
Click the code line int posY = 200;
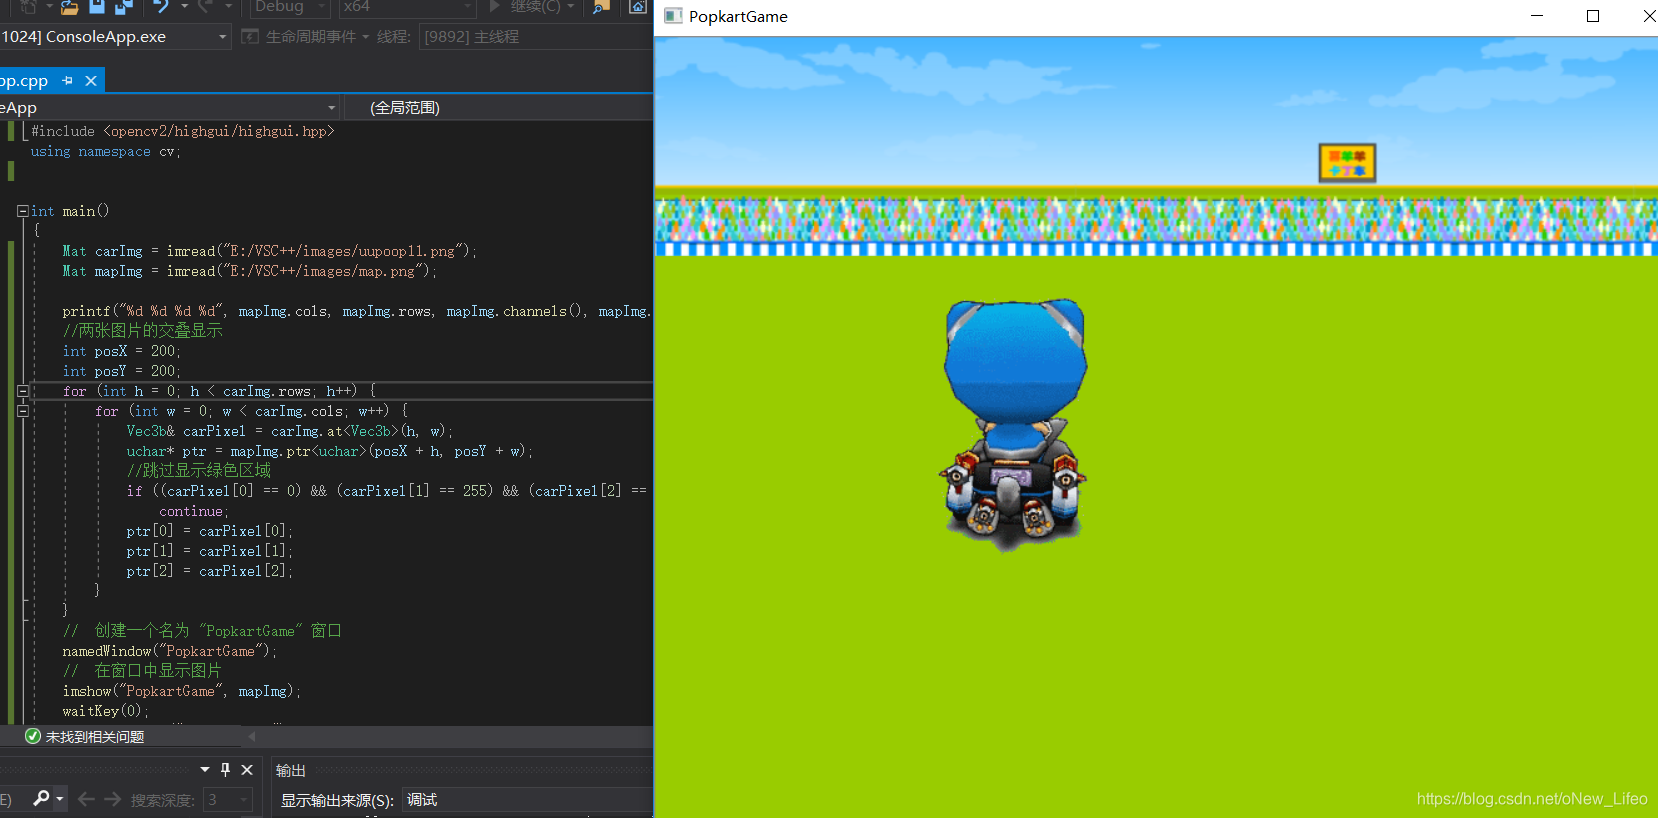122,371
